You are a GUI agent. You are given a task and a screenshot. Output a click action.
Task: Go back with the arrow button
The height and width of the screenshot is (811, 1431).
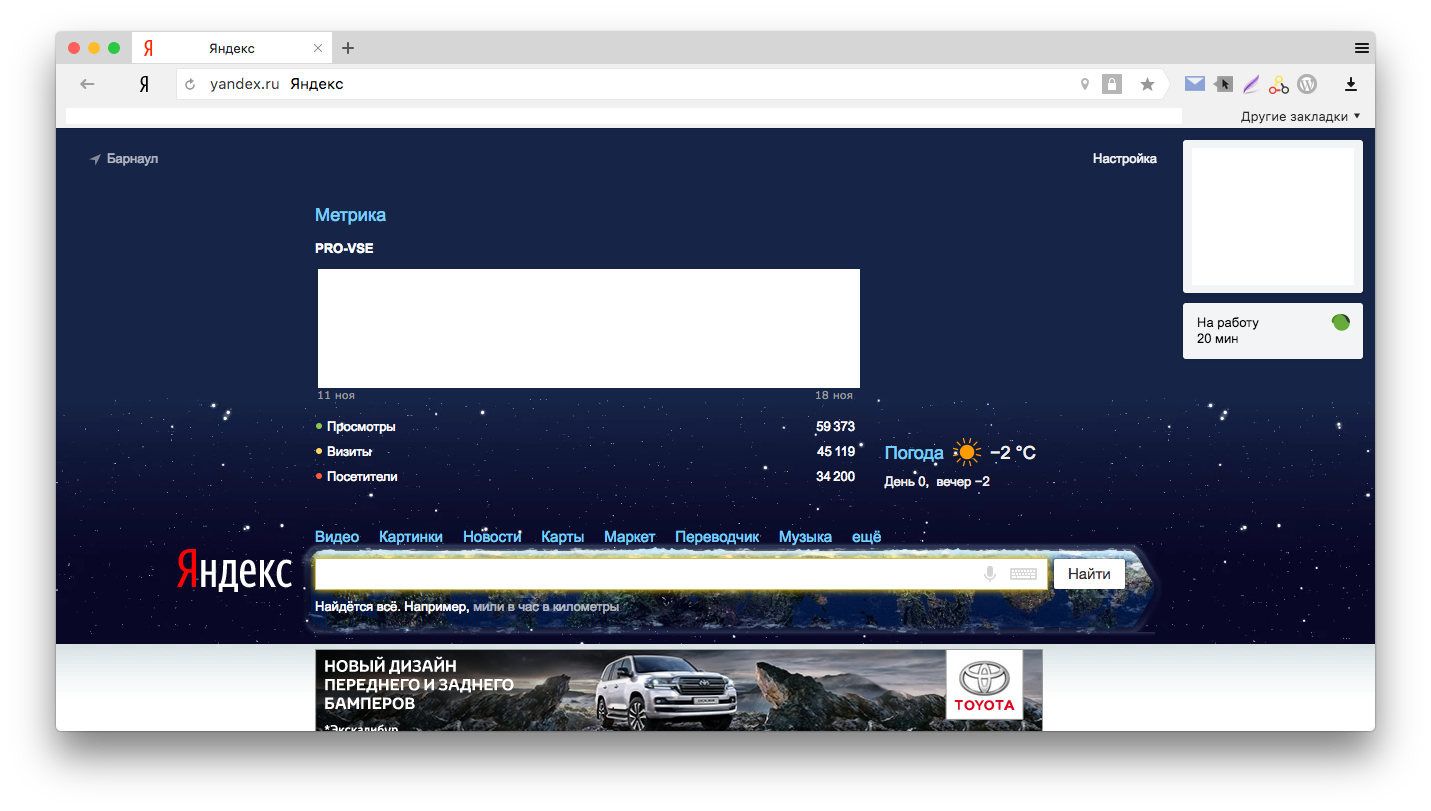87,84
